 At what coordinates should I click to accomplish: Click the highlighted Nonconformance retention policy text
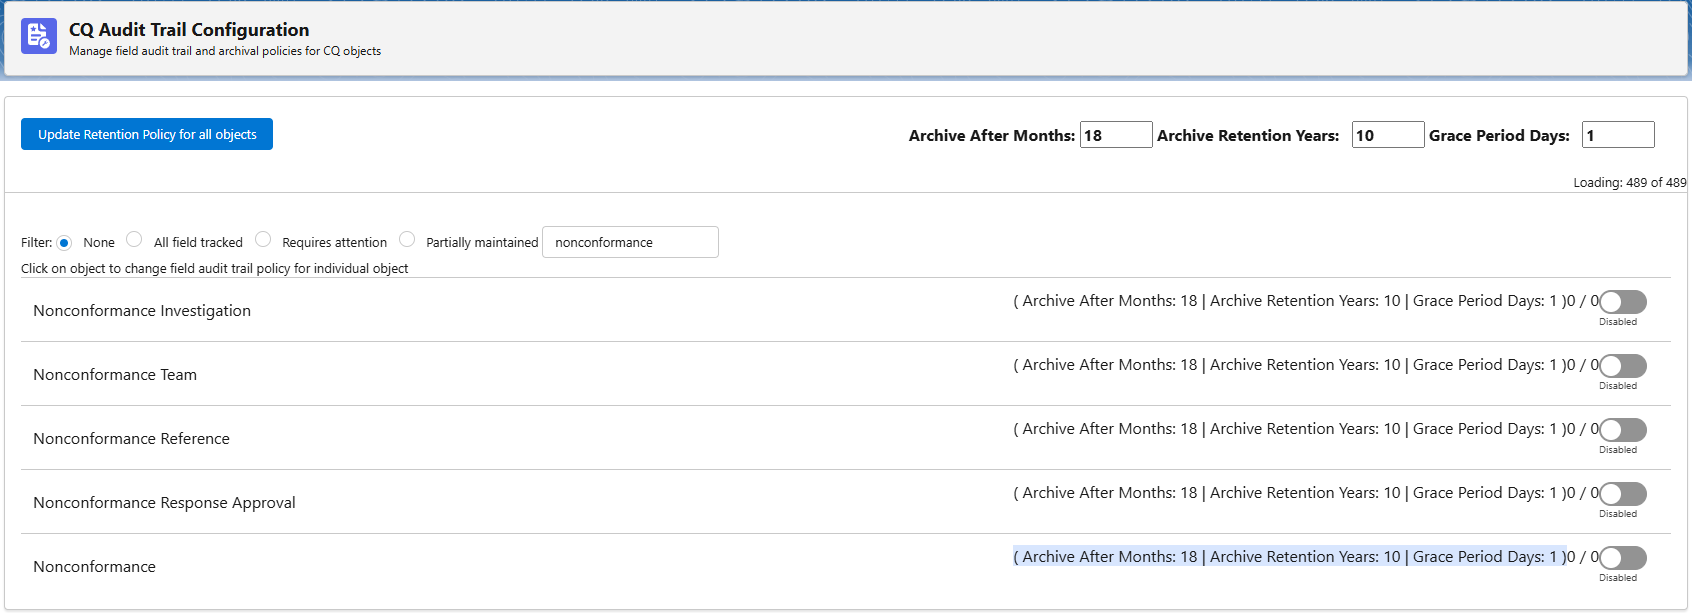point(1288,557)
